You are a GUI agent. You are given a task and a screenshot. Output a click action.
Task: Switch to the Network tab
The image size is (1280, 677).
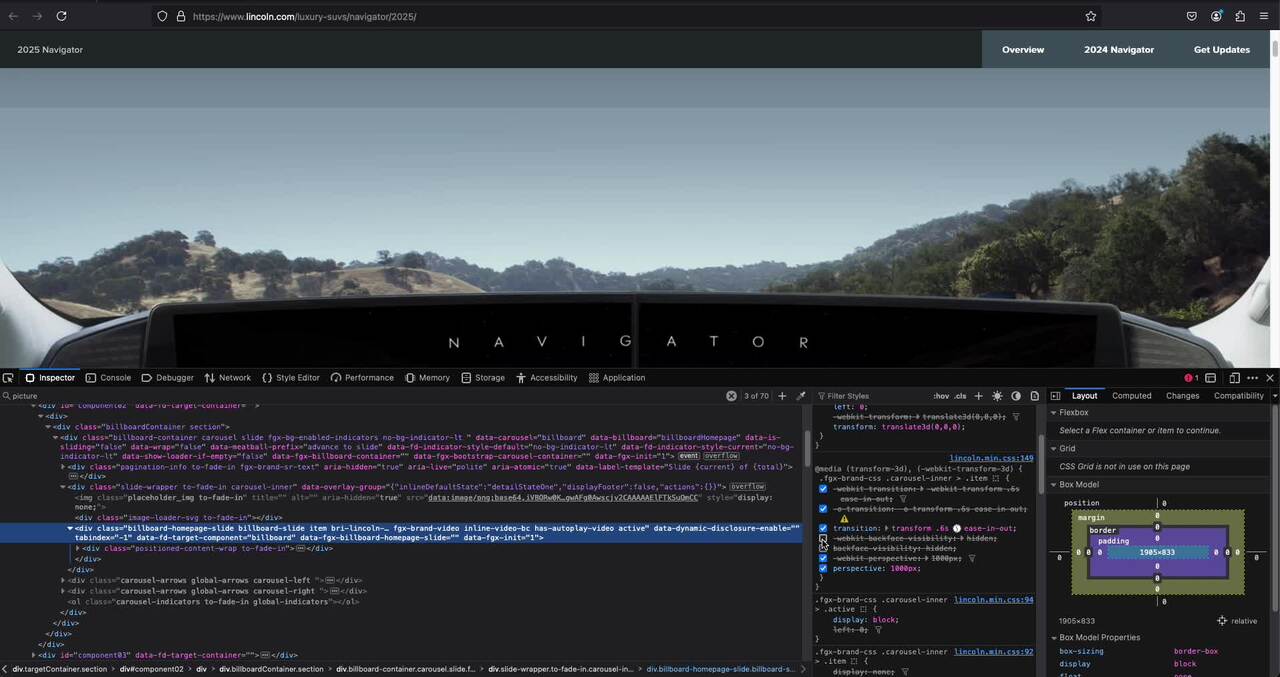click(x=227, y=378)
